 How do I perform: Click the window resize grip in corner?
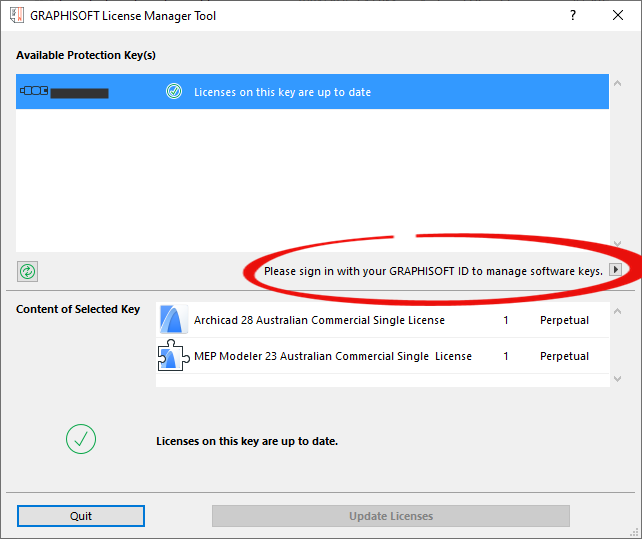click(x=634, y=532)
